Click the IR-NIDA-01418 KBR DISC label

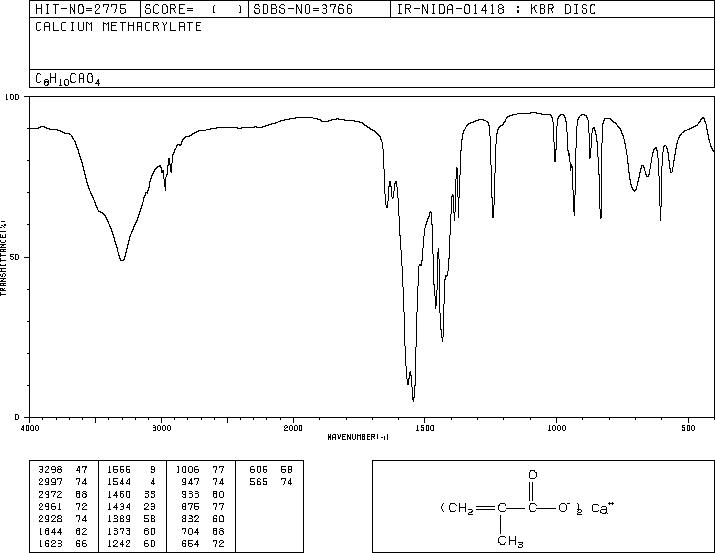(x=496, y=9)
